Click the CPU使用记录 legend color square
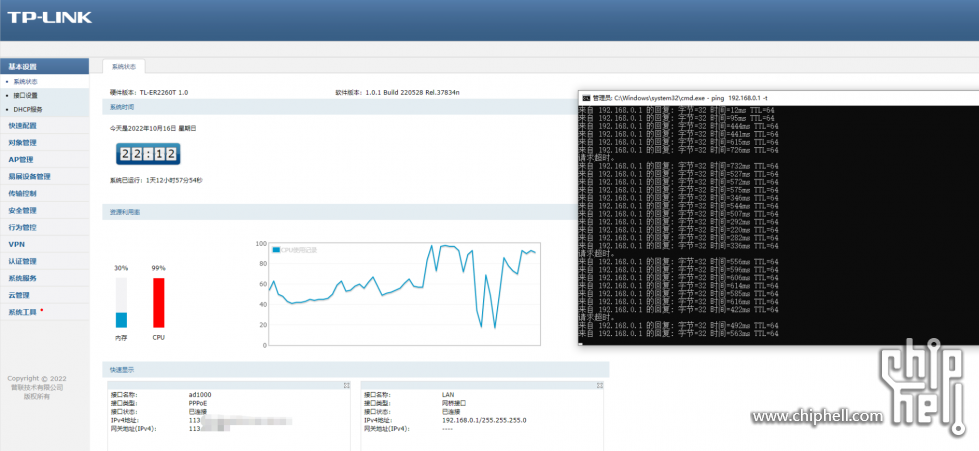 (x=276, y=250)
